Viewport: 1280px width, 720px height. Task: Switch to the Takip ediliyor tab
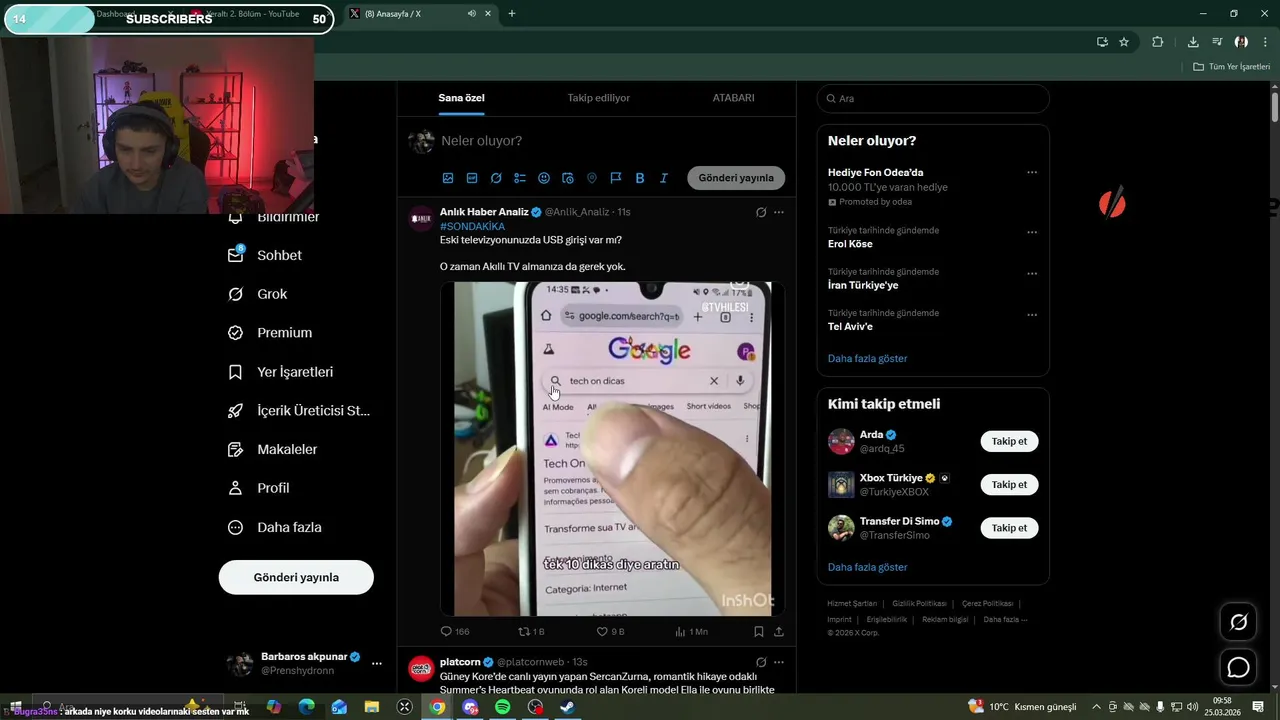[599, 98]
